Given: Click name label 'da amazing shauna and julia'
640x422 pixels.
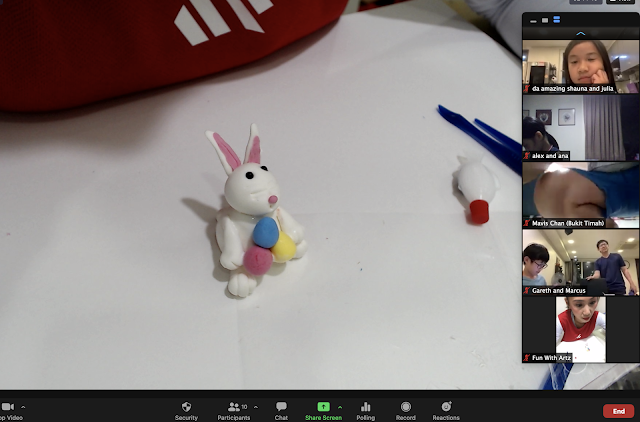Looking at the screenshot, I should (x=573, y=89).
